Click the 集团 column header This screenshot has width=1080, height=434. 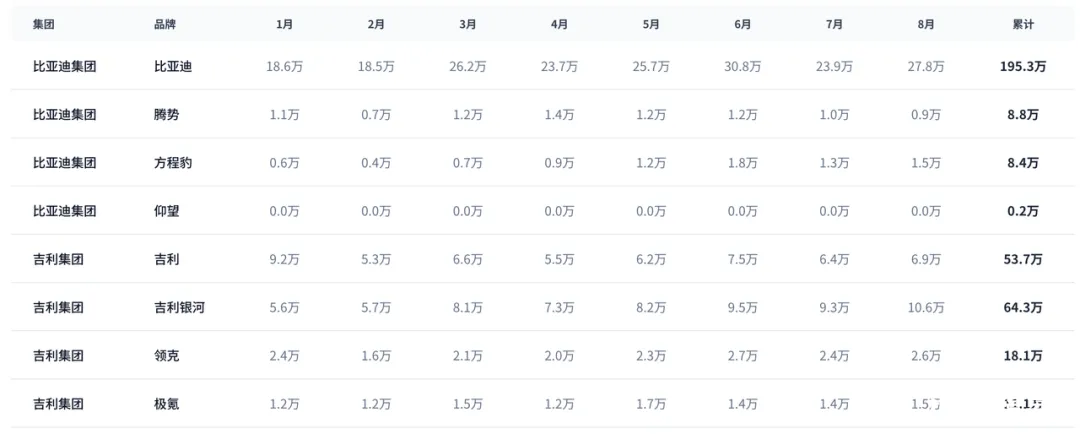pos(43,23)
